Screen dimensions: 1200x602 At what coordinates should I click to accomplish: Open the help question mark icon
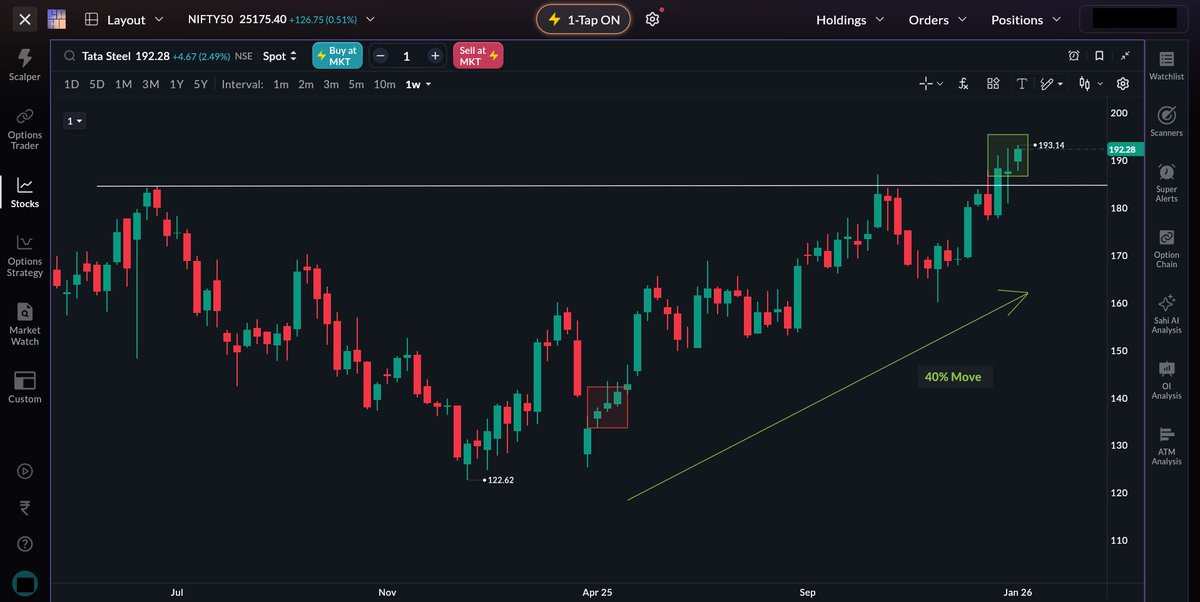[x=25, y=544]
